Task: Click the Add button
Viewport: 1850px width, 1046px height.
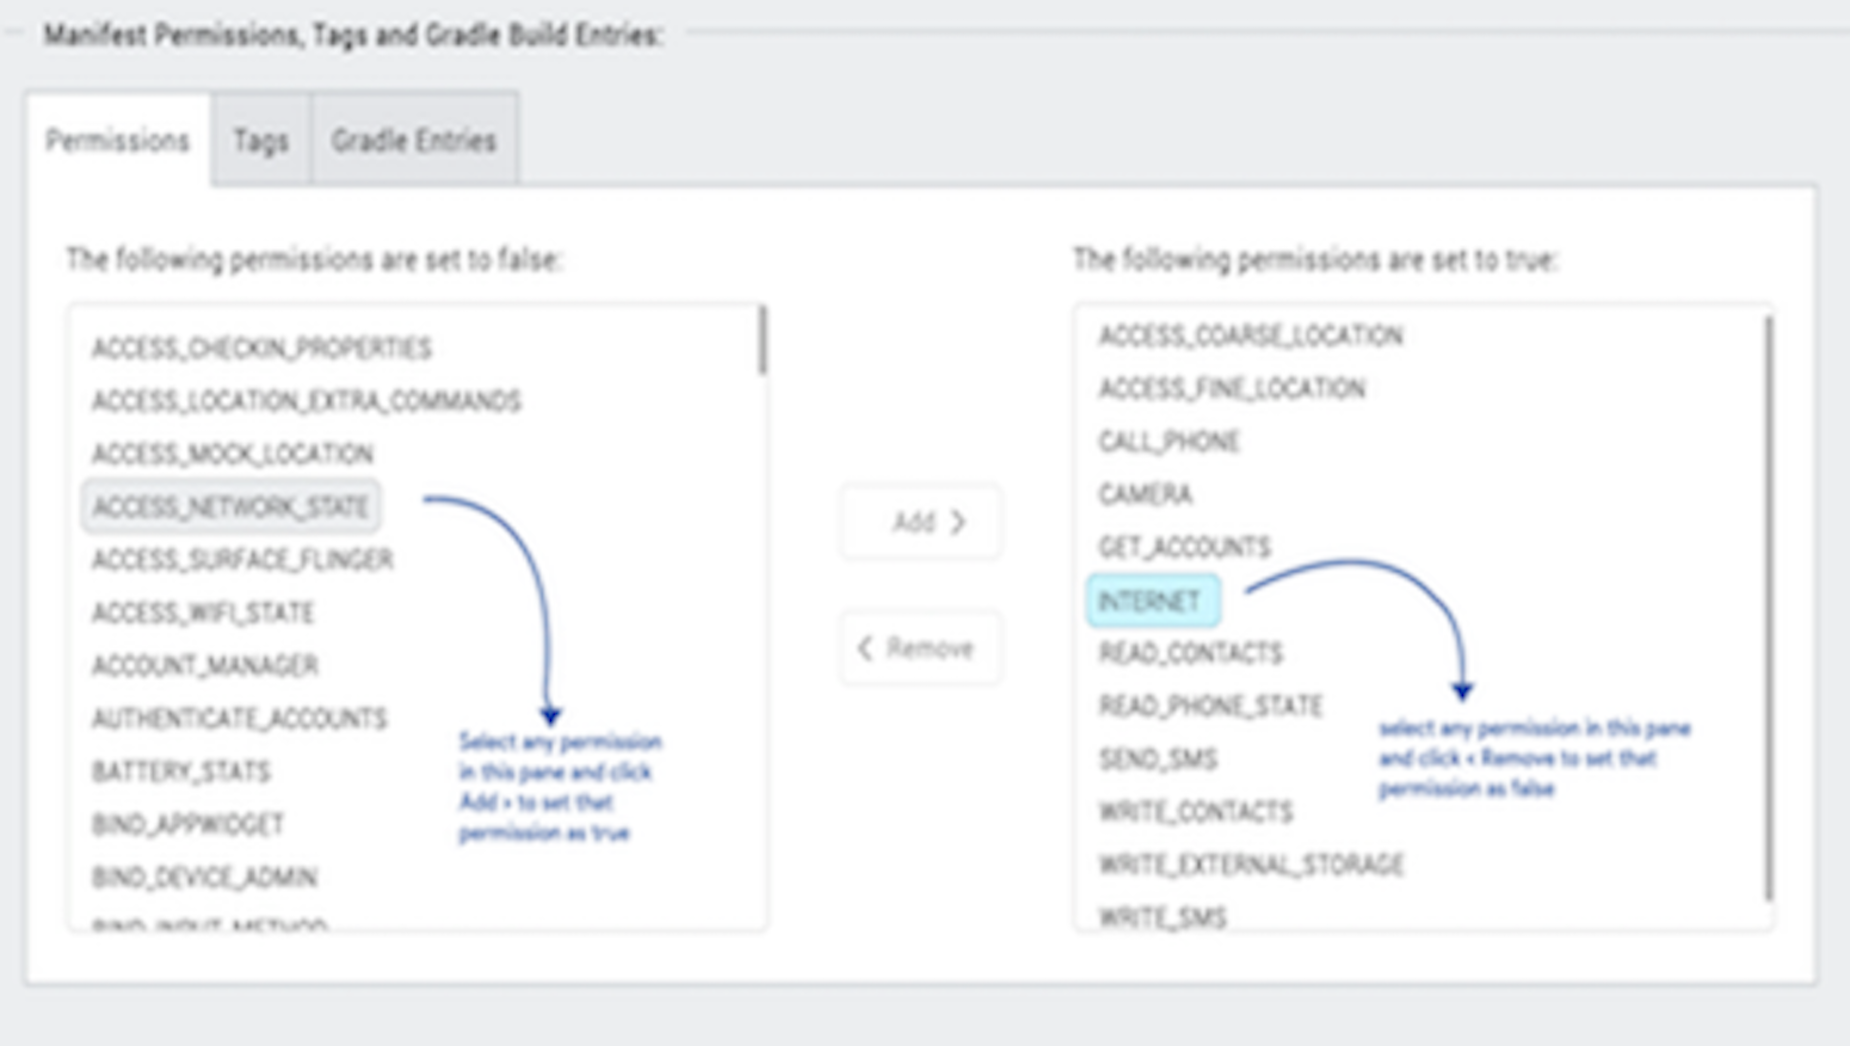Action: coord(920,521)
